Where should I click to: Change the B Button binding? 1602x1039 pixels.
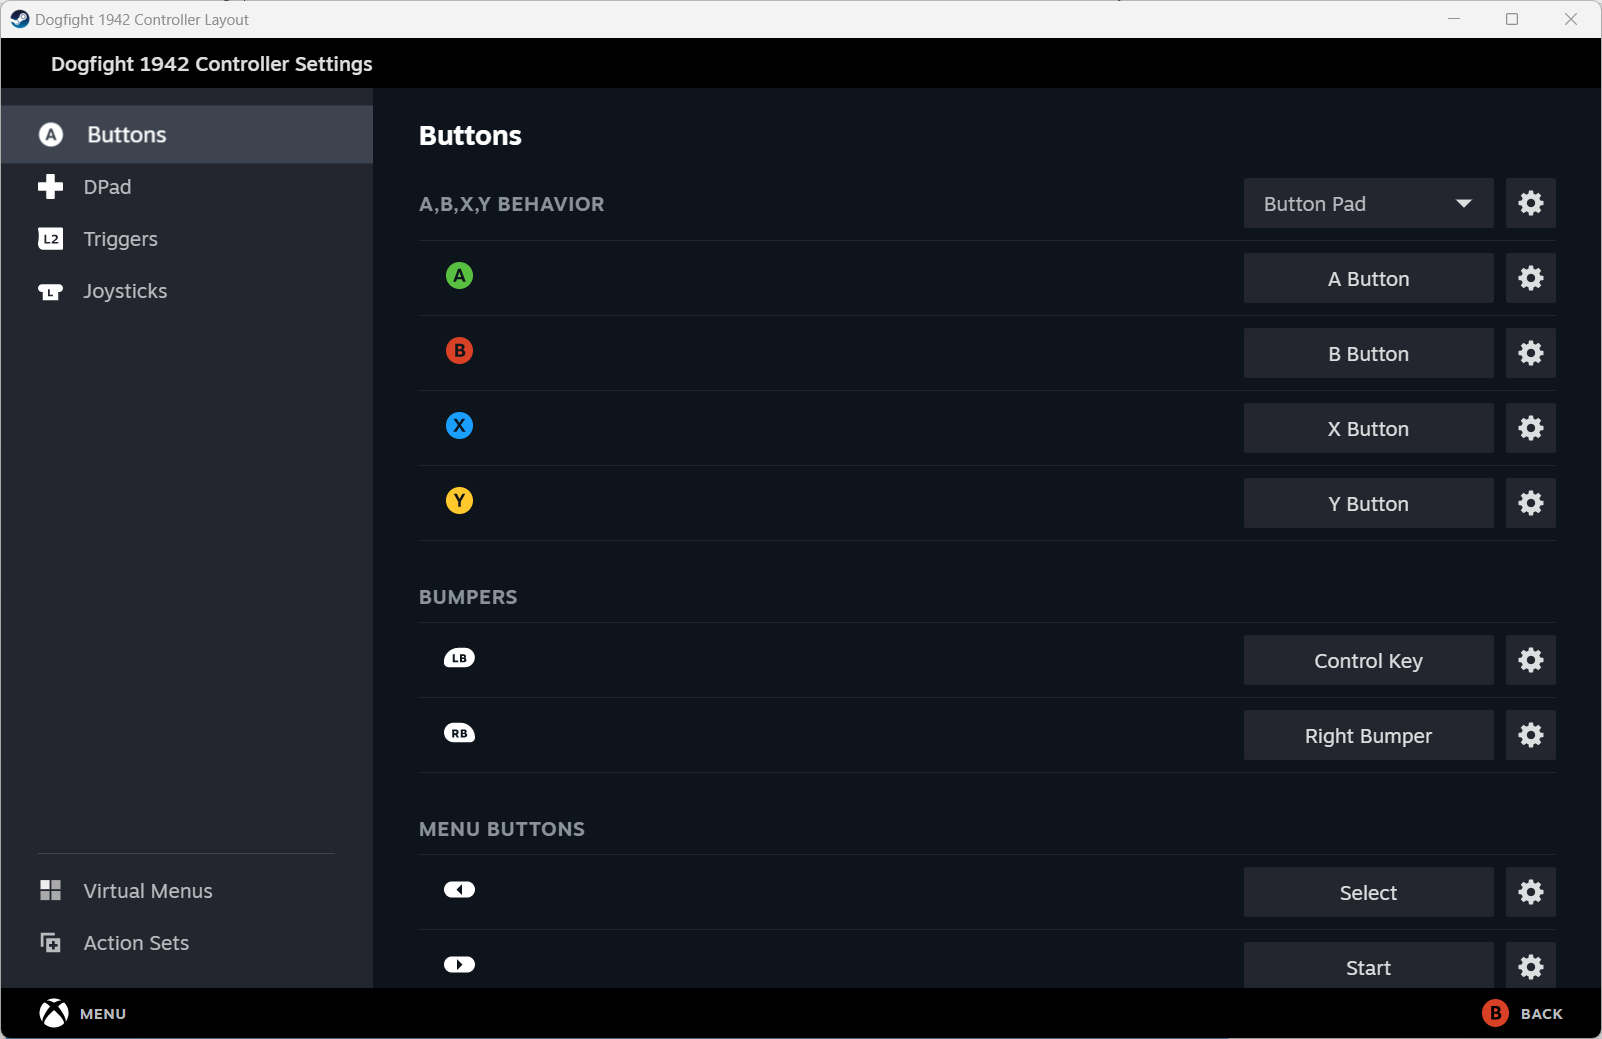(1368, 353)
